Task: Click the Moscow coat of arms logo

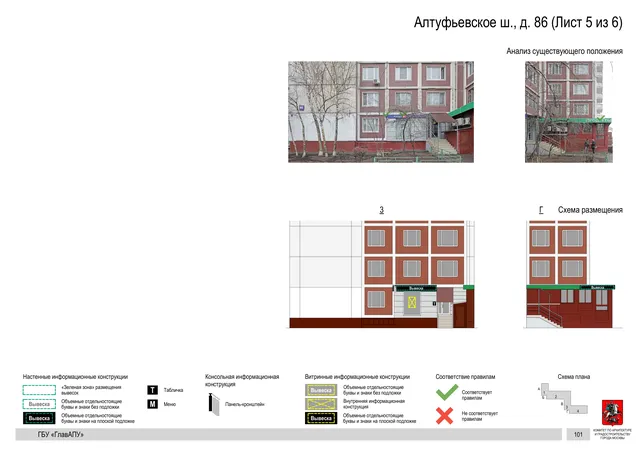Action: (x=612, y=413)
